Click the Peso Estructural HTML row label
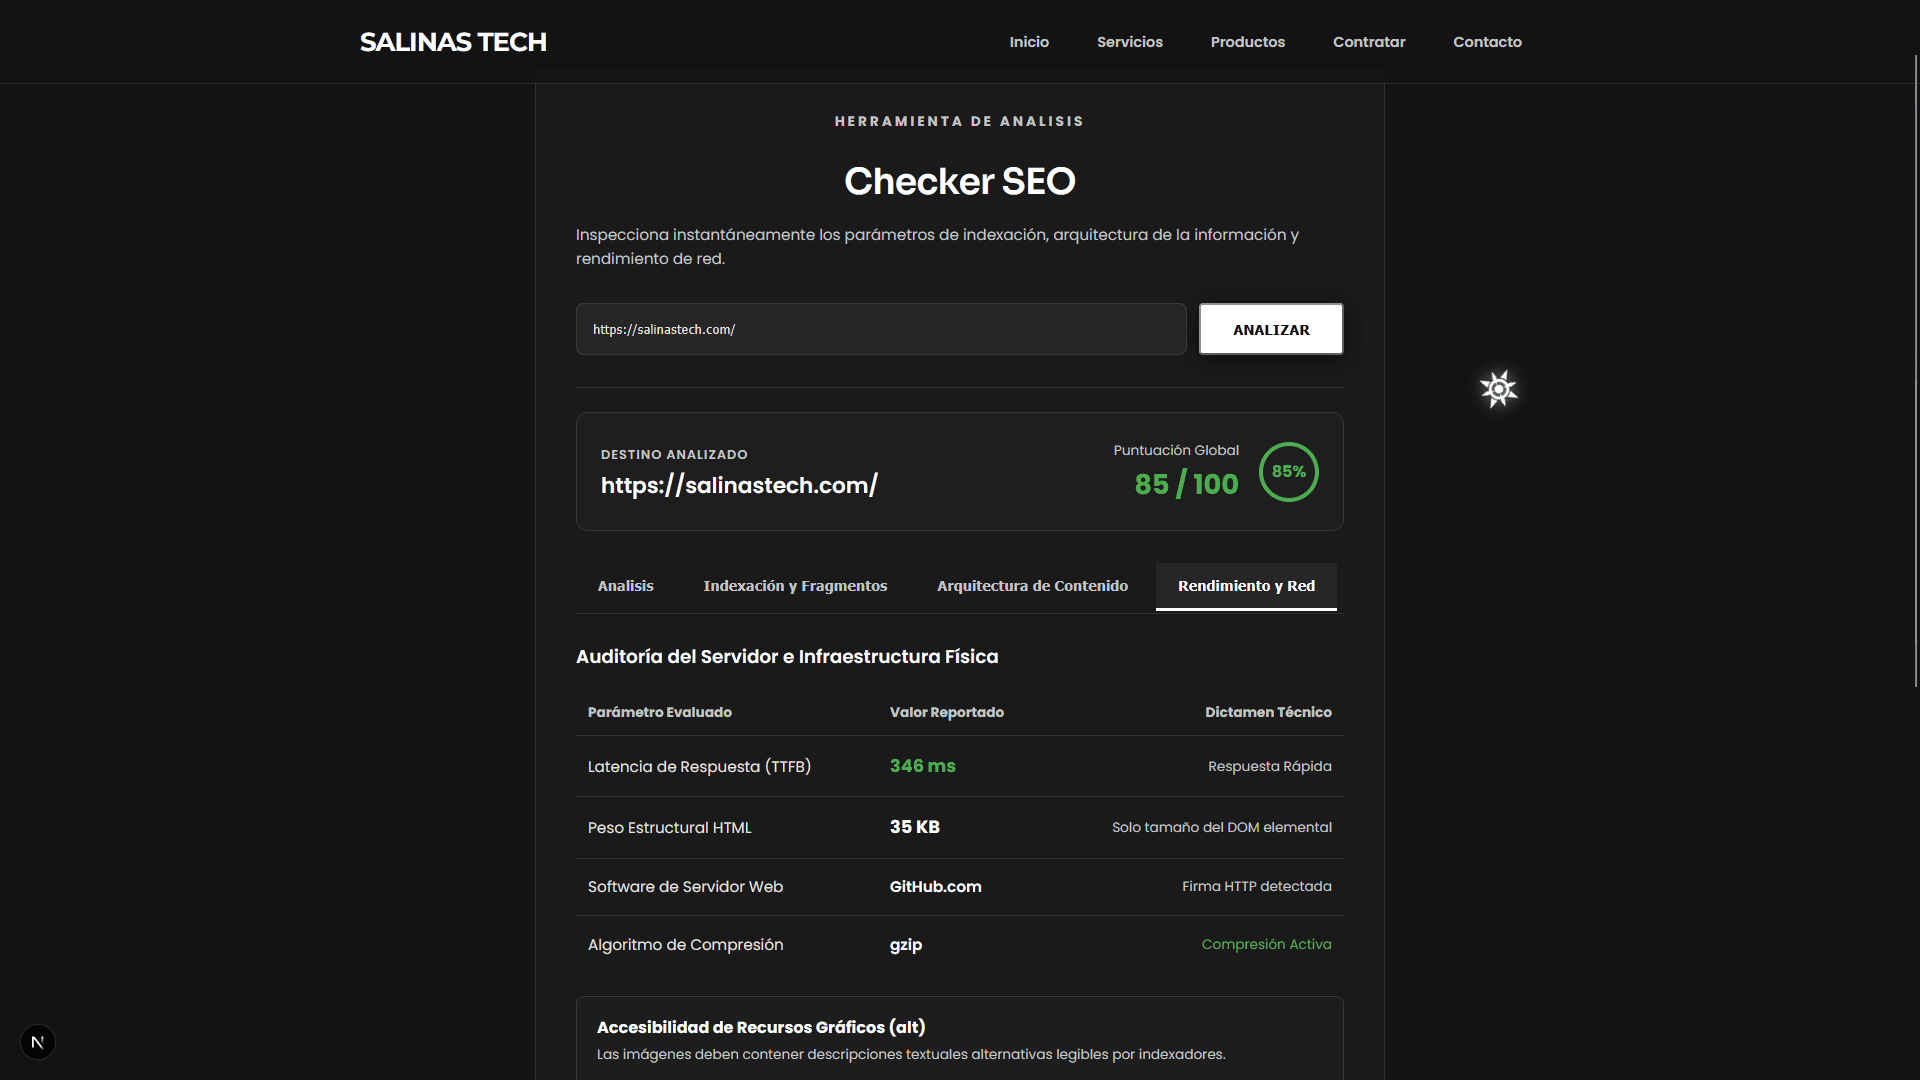Viewport: 1920px width, 1080px height. pos(669,828)
